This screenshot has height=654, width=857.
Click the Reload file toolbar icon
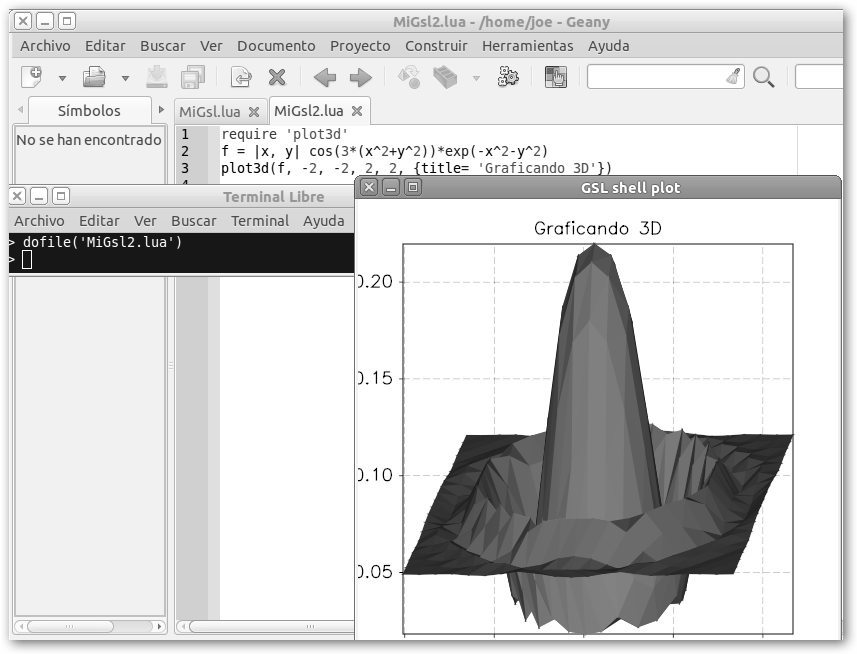(241, 77)
